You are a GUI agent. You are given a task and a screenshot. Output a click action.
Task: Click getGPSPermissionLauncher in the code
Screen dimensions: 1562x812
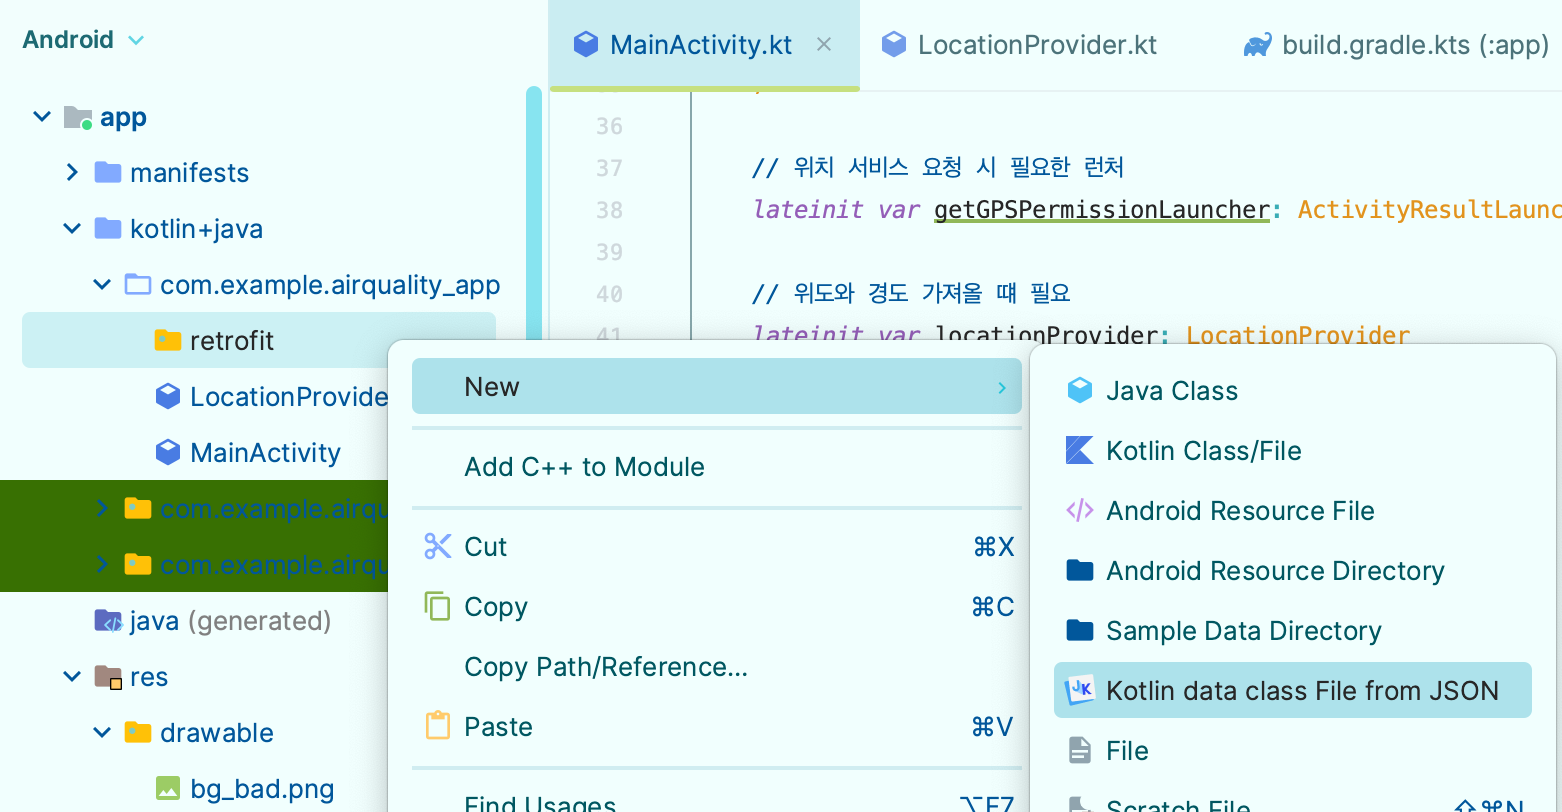click(x=1102, y=210)
